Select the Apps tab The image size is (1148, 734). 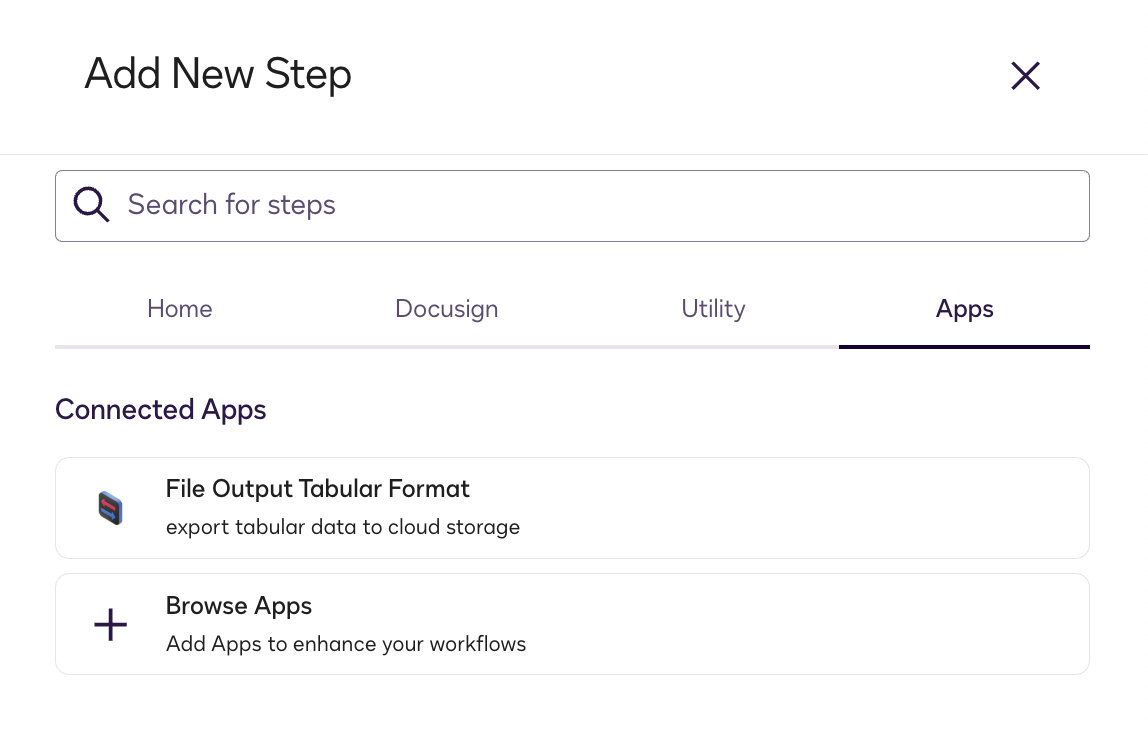pyautogui.click(x=964, y=309)
